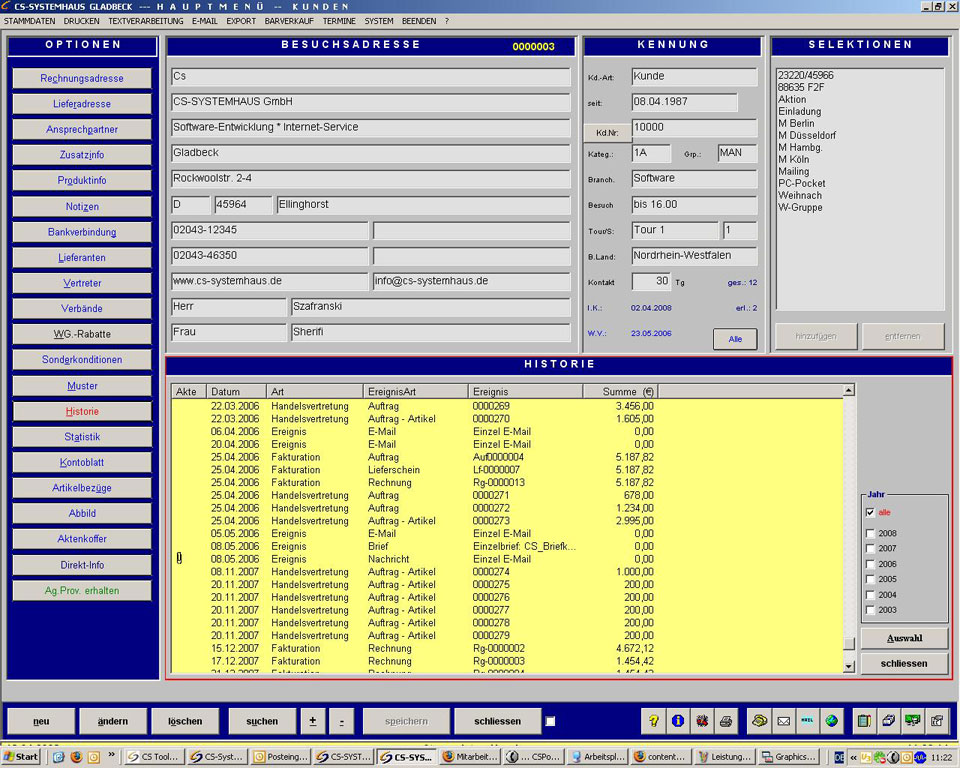Open the STAMMDATEN menu
960x768 pixels.
tap(30, 20)
